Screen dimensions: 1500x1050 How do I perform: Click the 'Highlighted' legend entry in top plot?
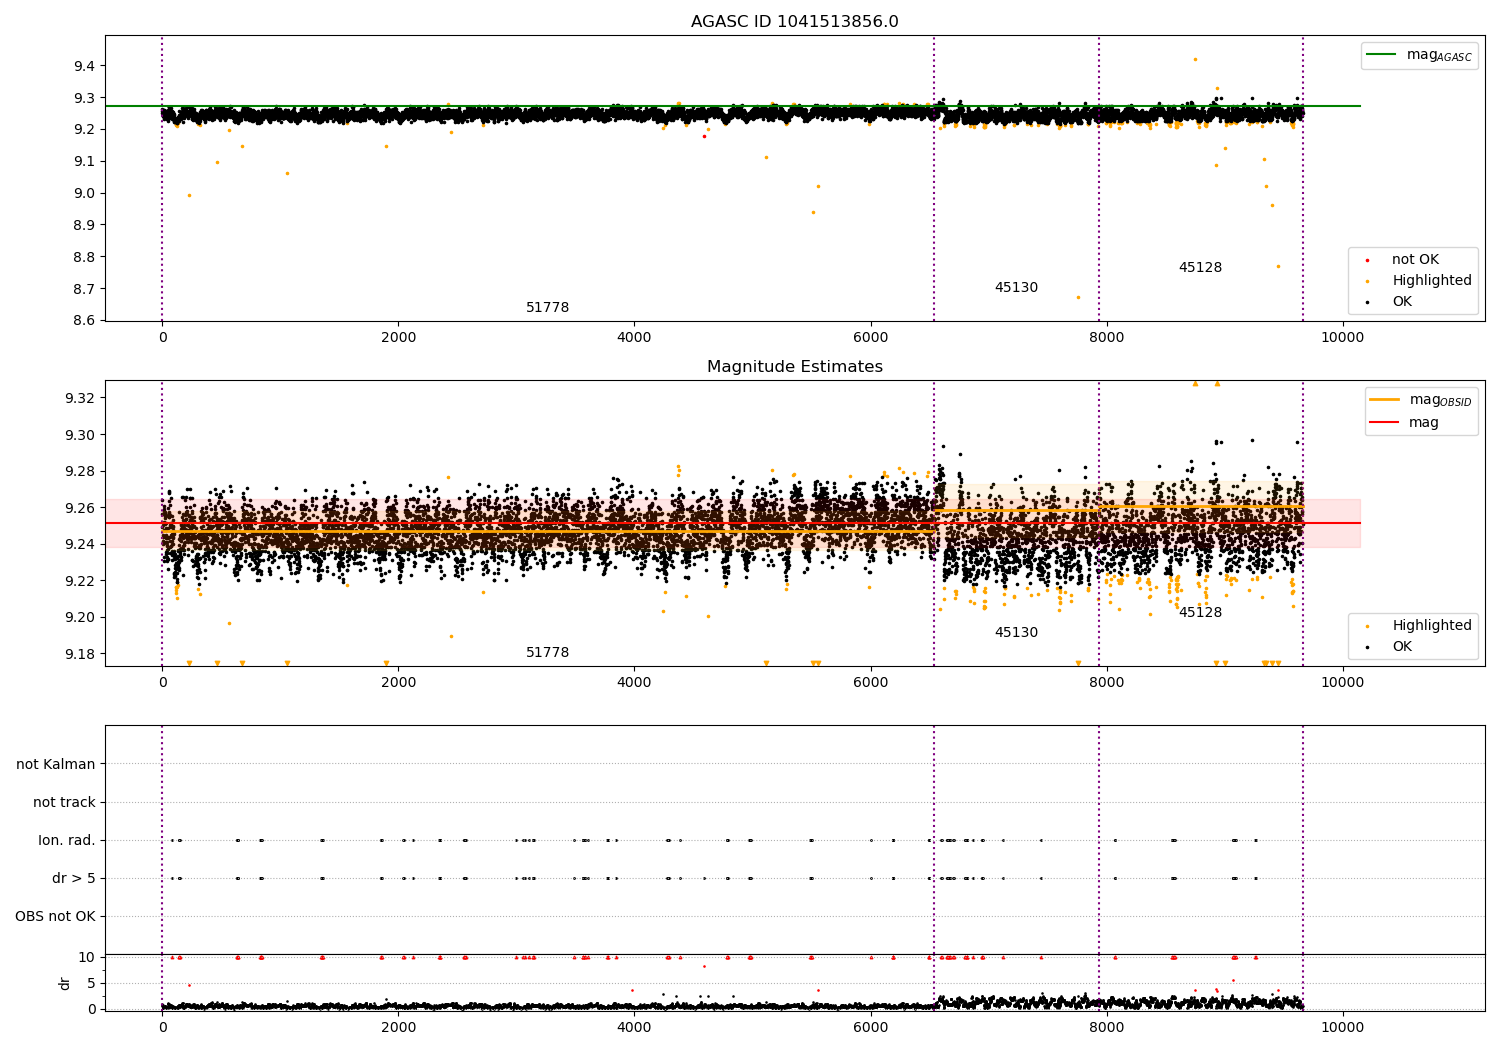pos(1432,281)
